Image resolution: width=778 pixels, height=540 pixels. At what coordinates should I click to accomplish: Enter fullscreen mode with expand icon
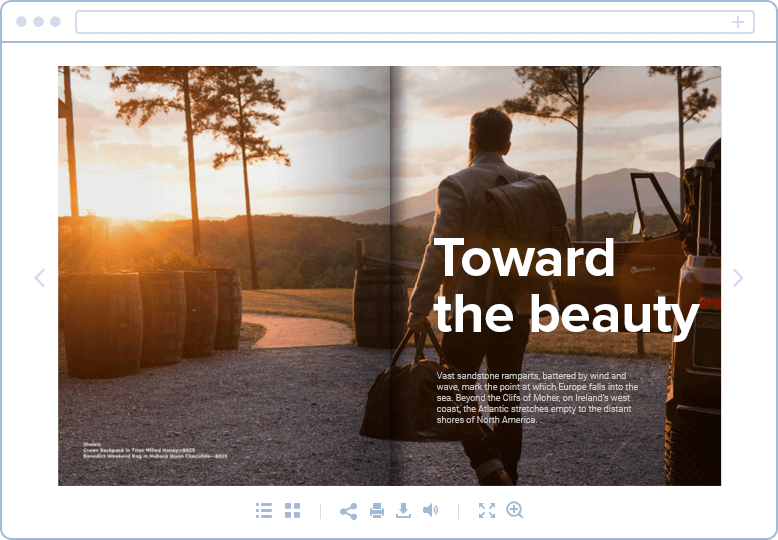487,511
